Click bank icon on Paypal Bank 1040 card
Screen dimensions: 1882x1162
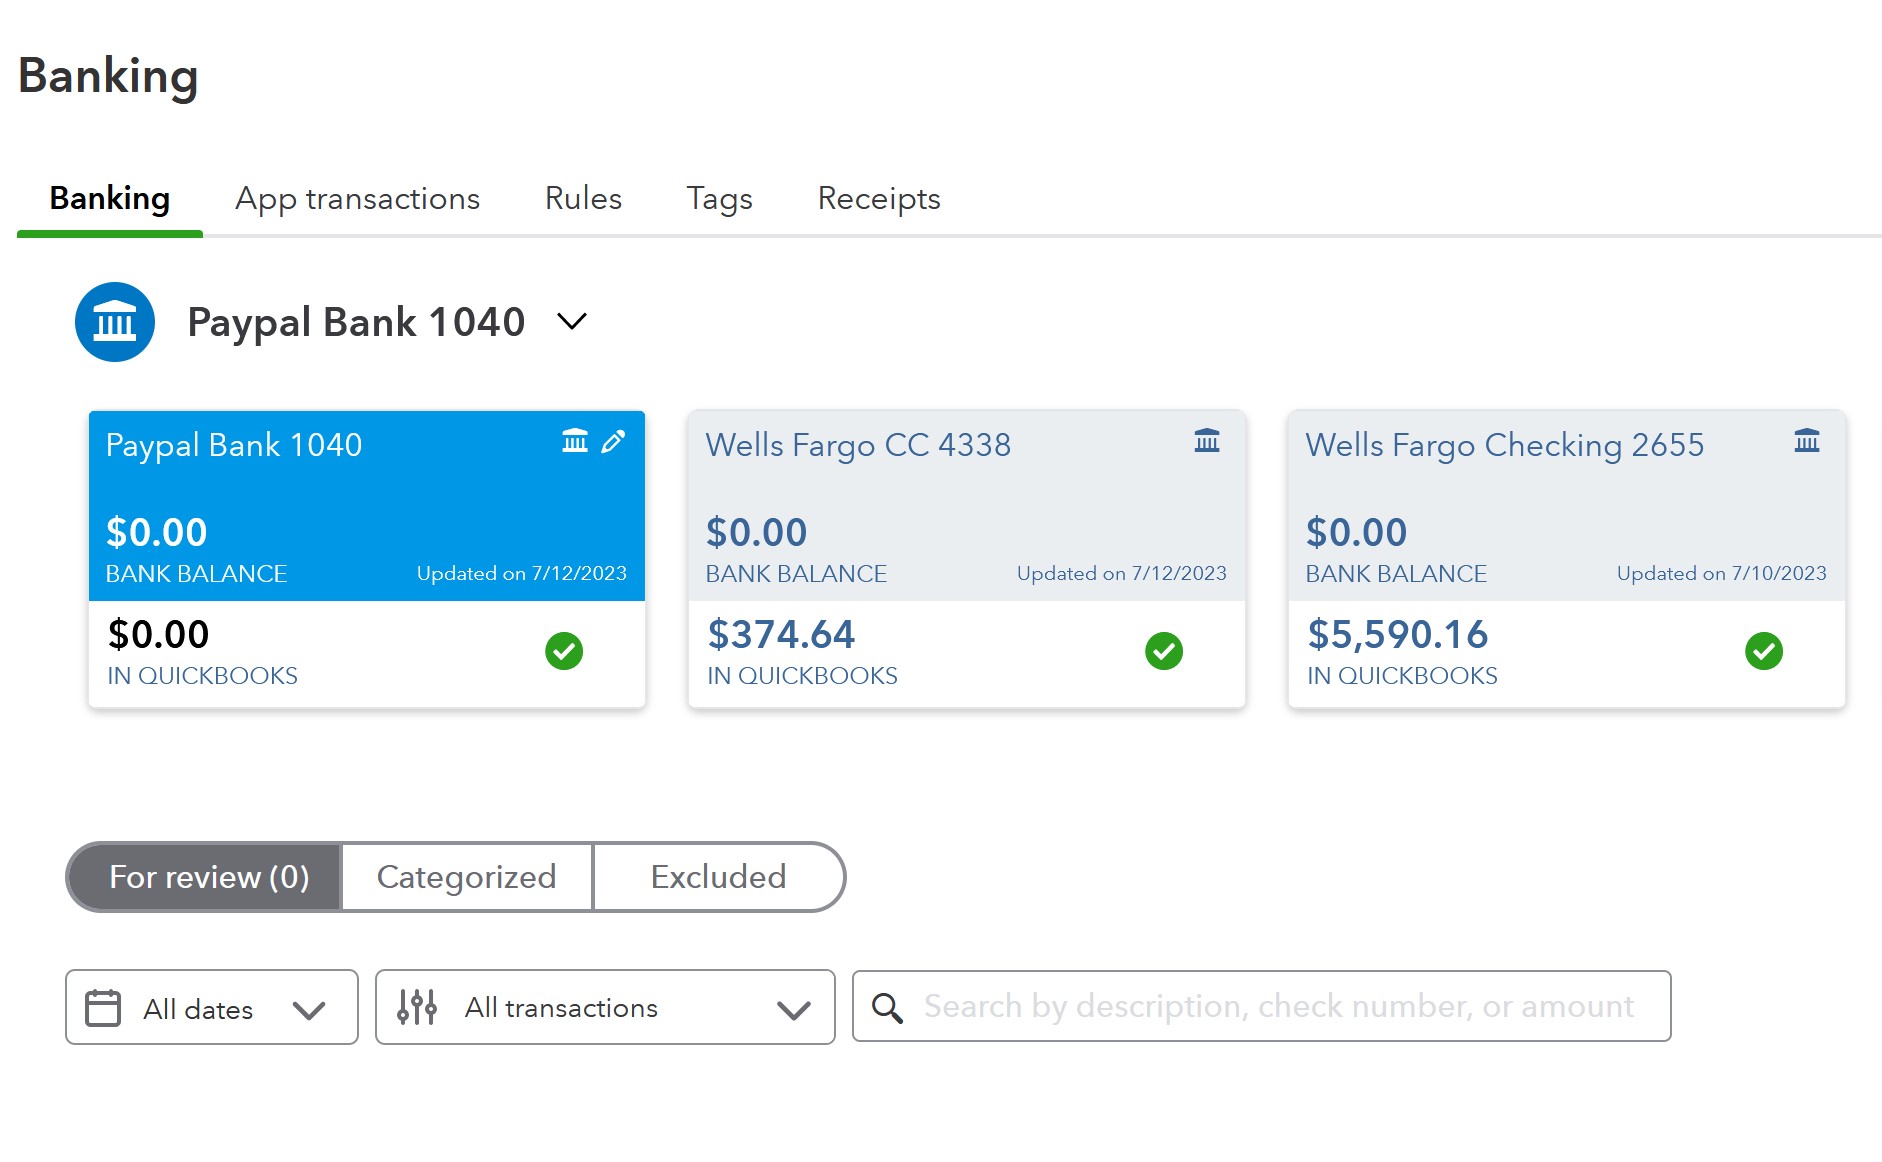[x=575, y=441]
